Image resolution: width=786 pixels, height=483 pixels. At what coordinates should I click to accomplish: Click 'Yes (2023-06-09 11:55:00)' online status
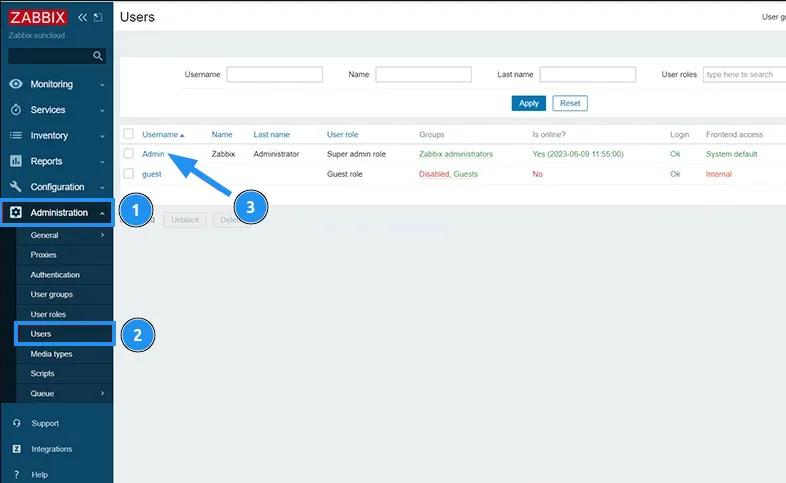tap(578, 154)
